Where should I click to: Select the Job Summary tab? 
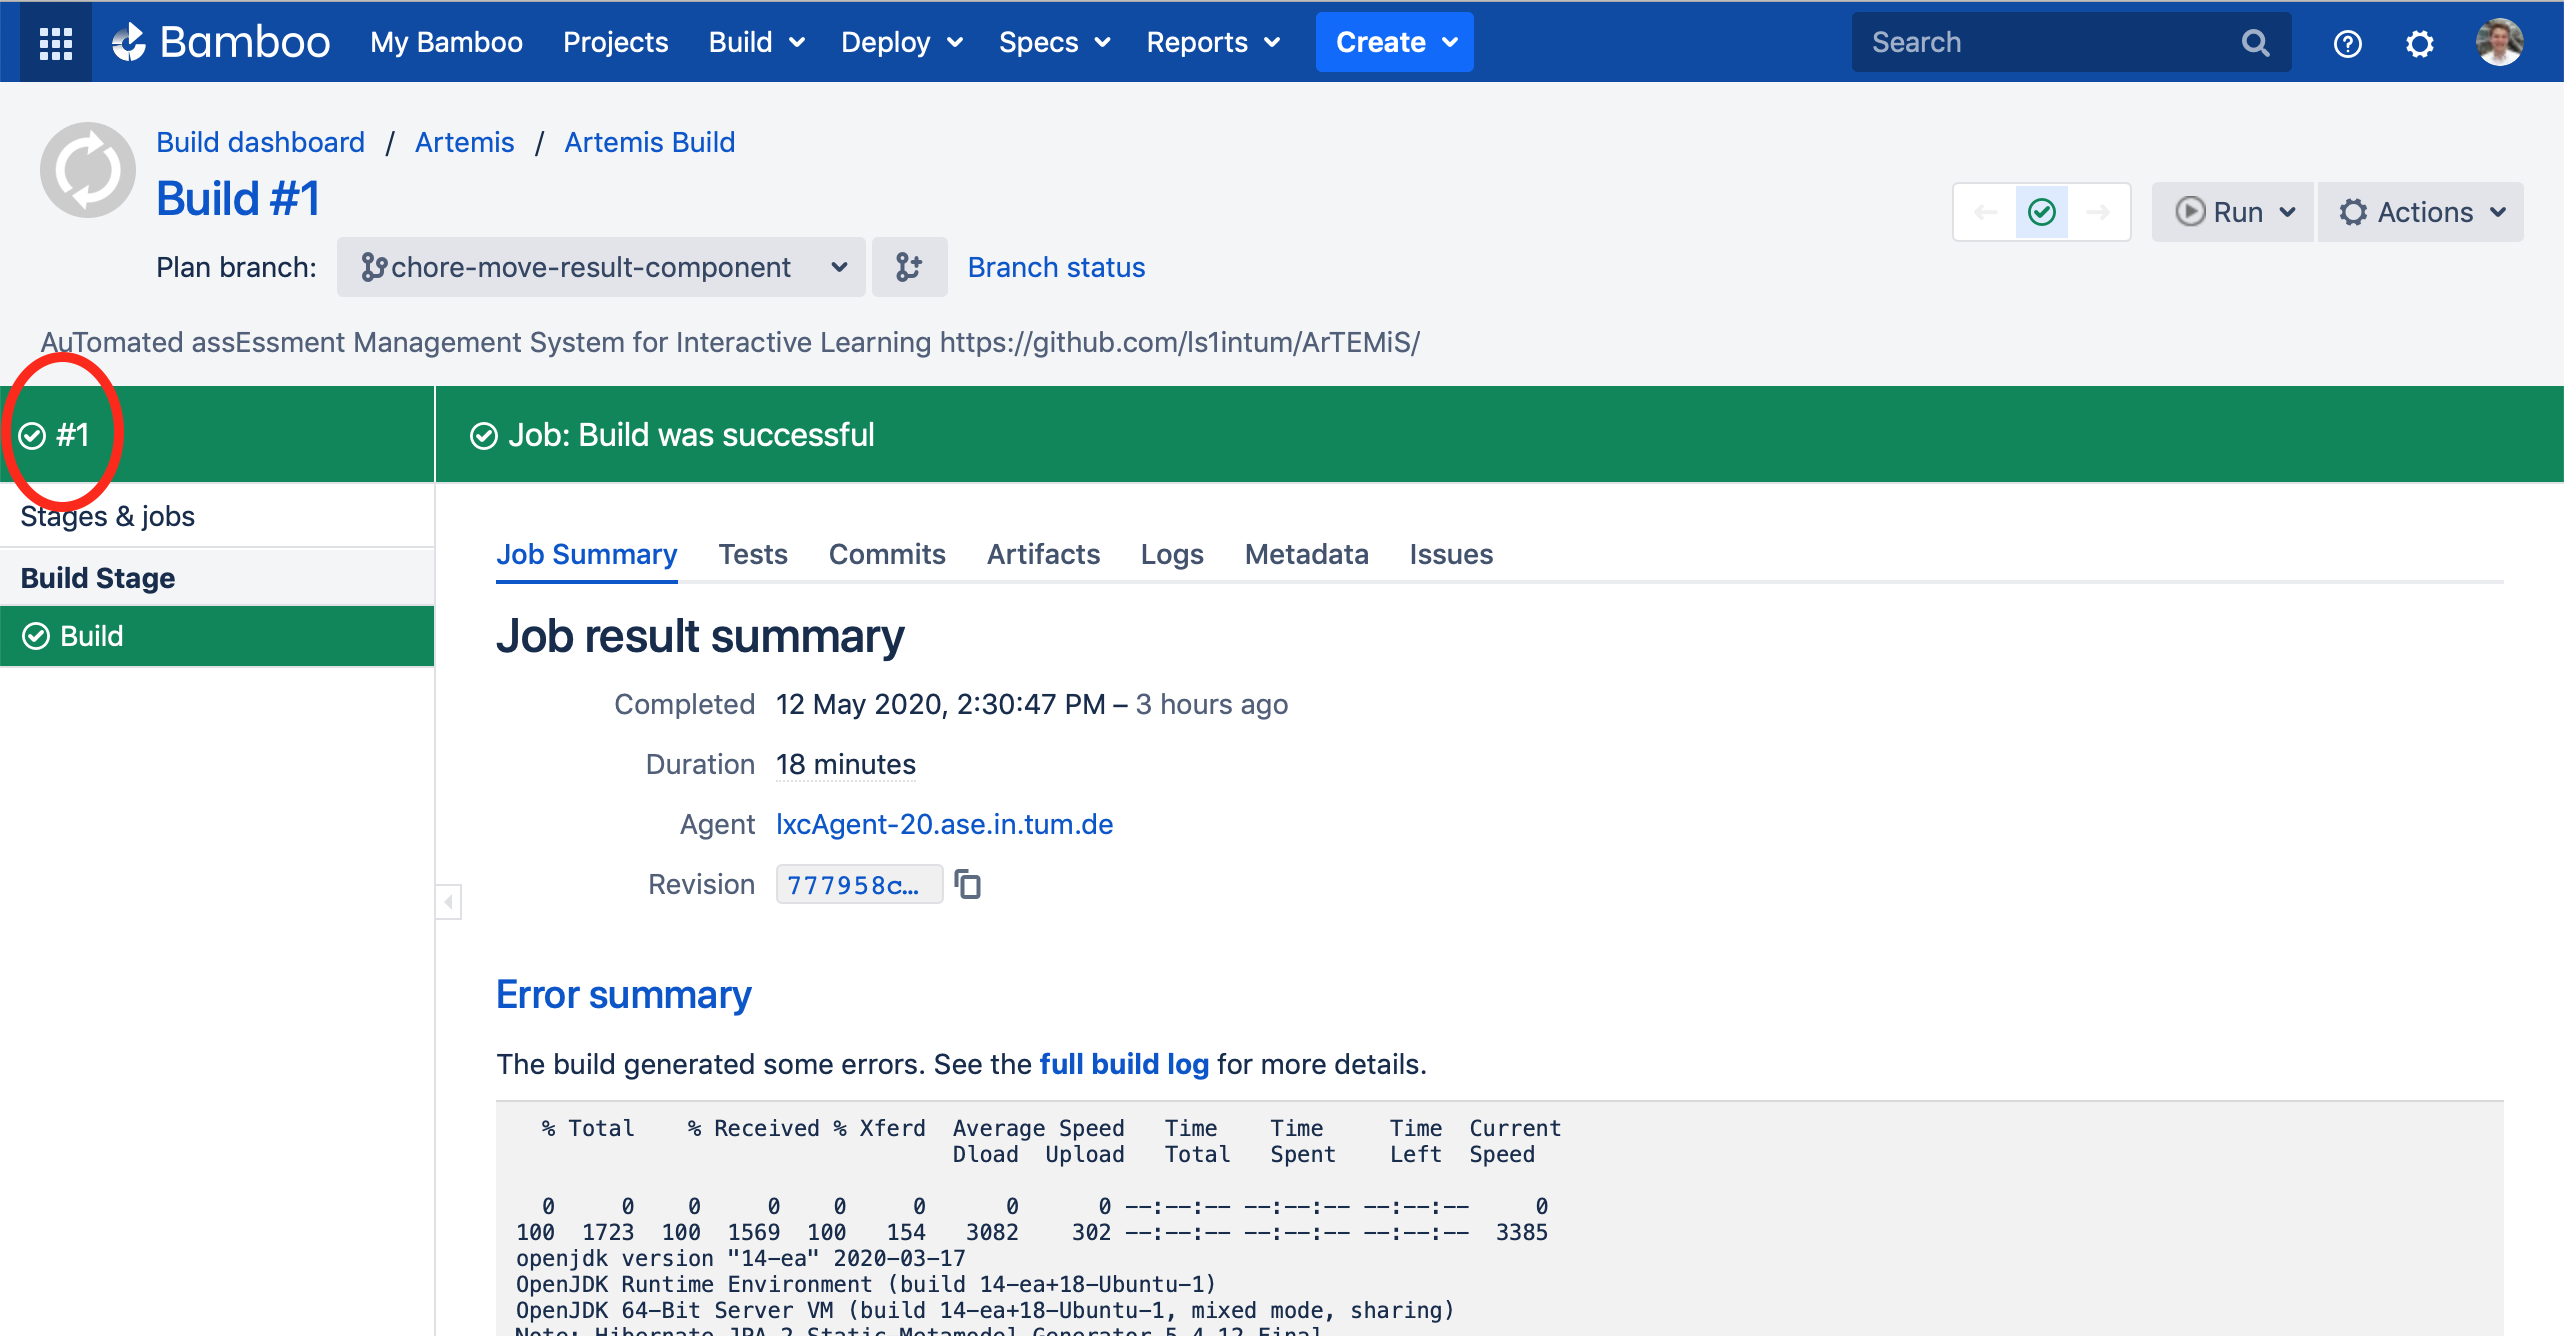[587, 554]
